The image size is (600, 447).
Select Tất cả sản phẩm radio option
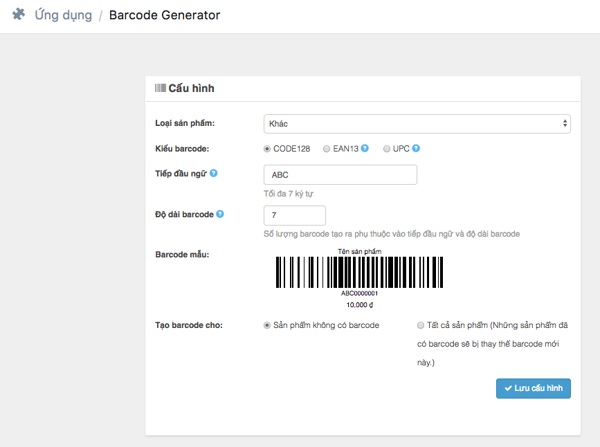click(x=421, y=325)
